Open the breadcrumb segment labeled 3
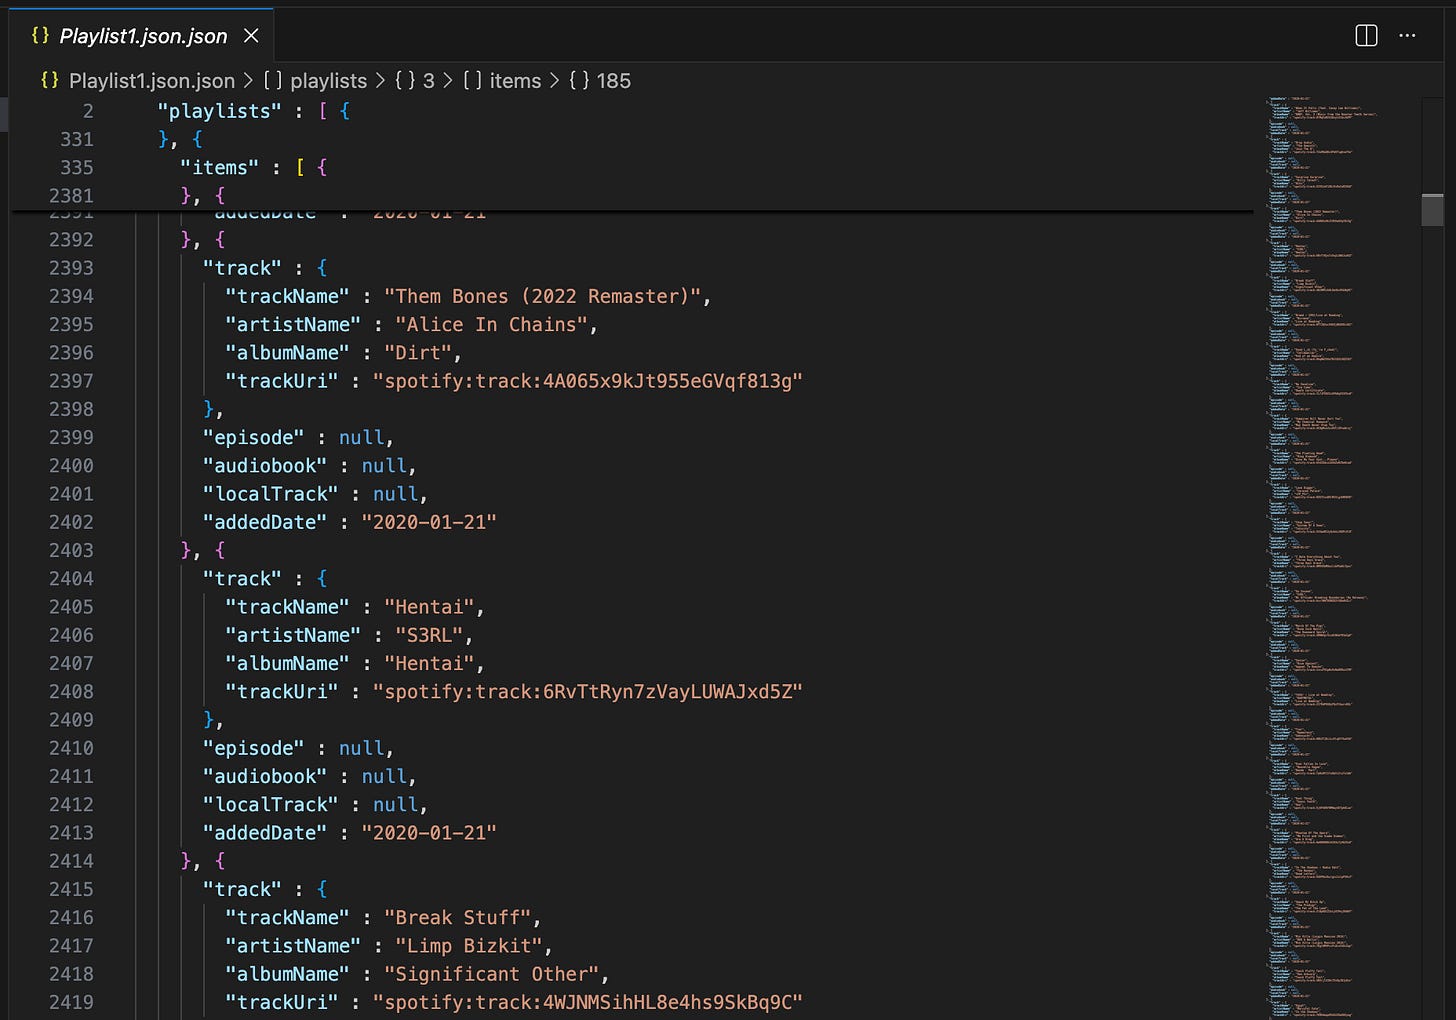 (428, 81)
